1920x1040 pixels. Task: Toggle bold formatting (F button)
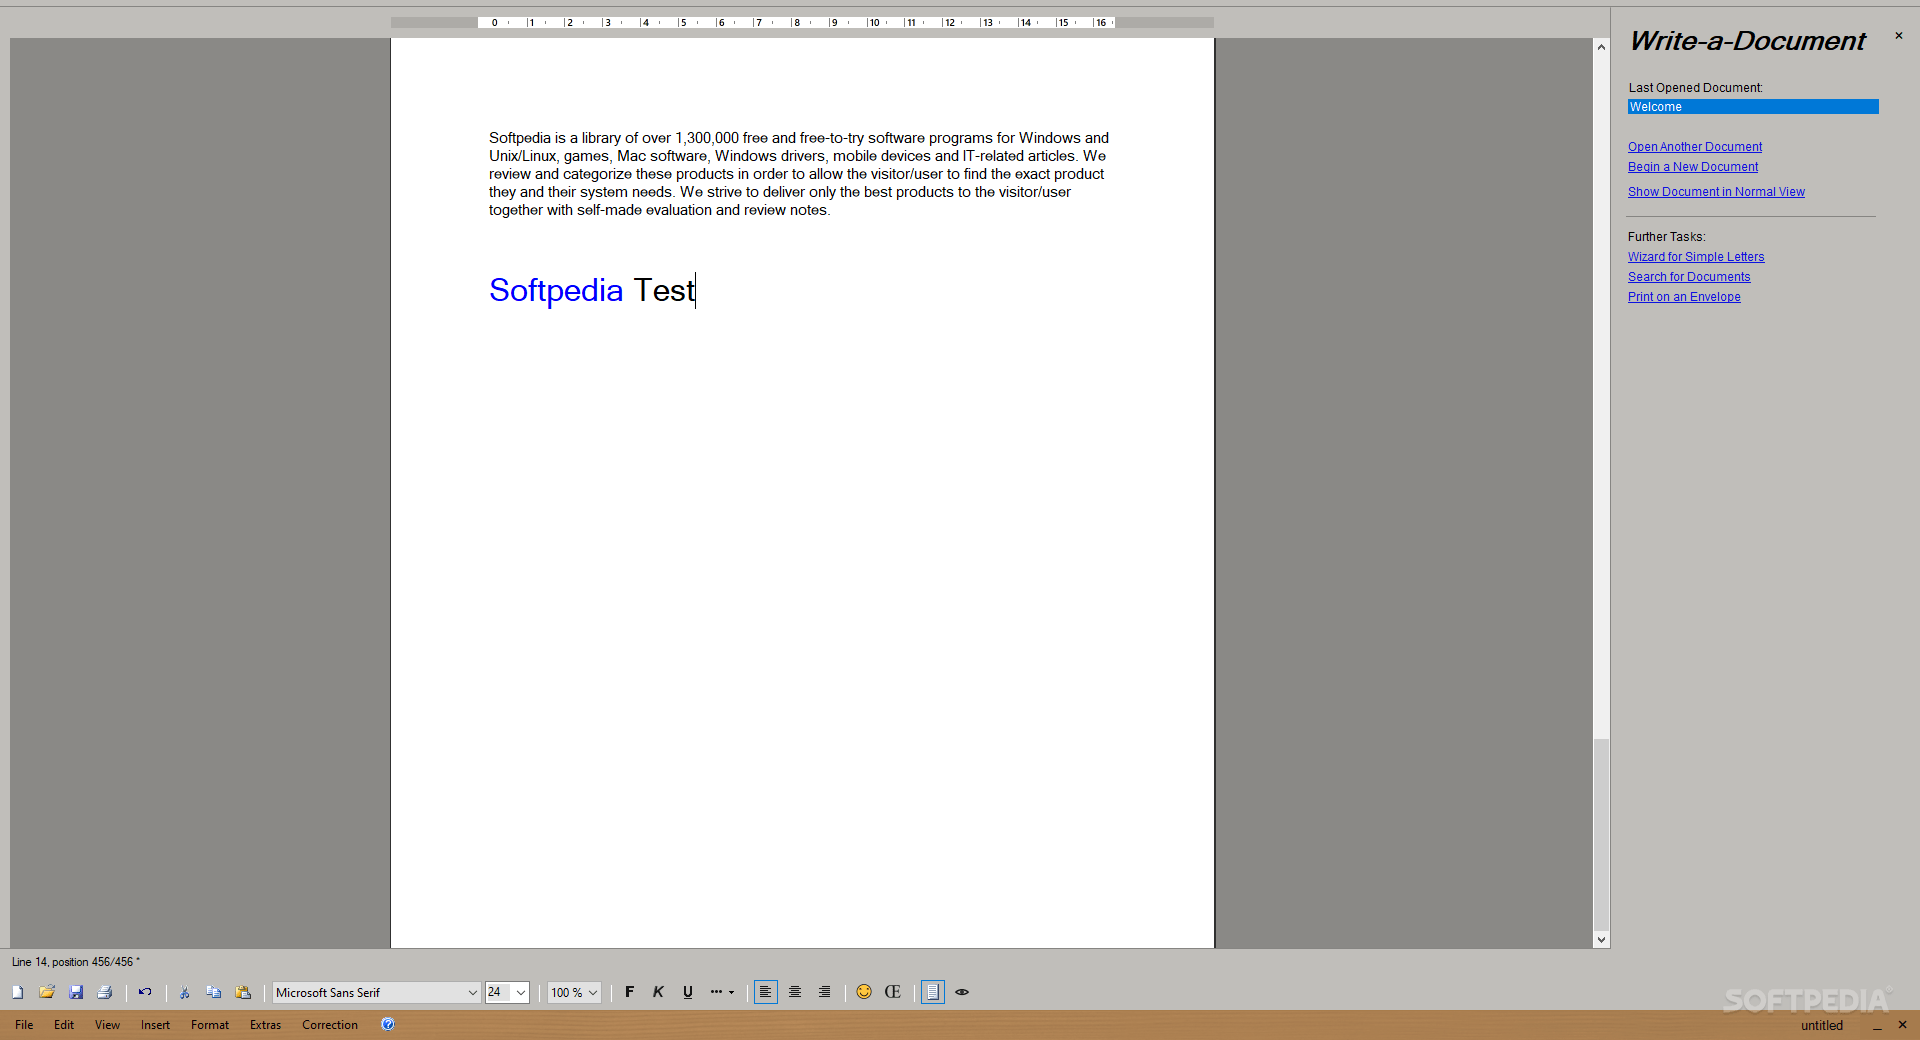[x=630, y=992]
